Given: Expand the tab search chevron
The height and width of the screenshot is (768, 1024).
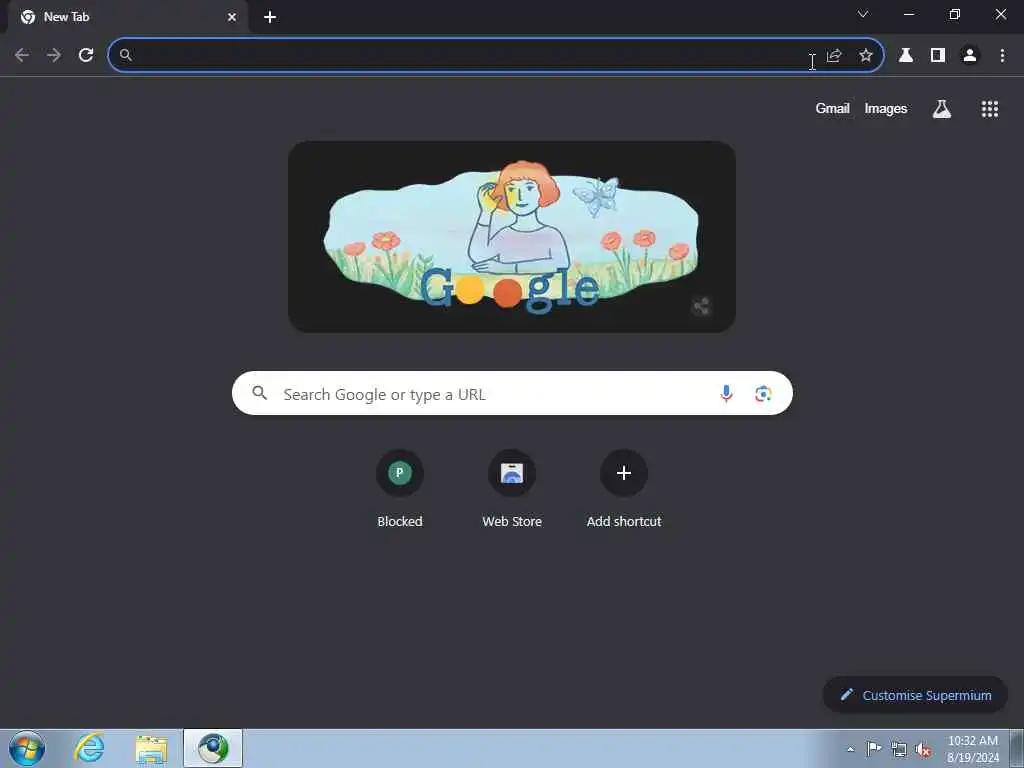Looking at the screenshot, I should (863, 14).
